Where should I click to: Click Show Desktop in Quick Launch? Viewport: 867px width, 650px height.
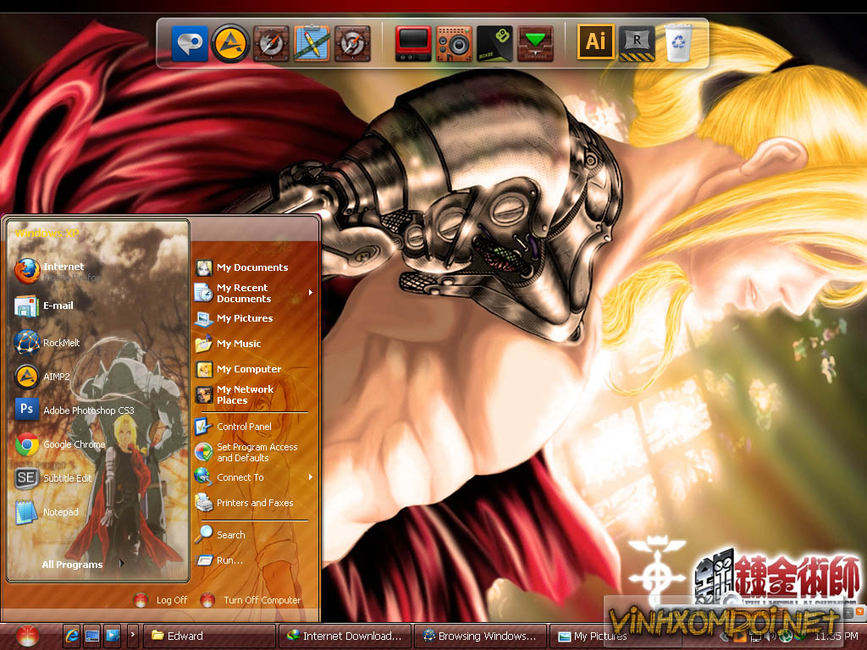(92, 636)
